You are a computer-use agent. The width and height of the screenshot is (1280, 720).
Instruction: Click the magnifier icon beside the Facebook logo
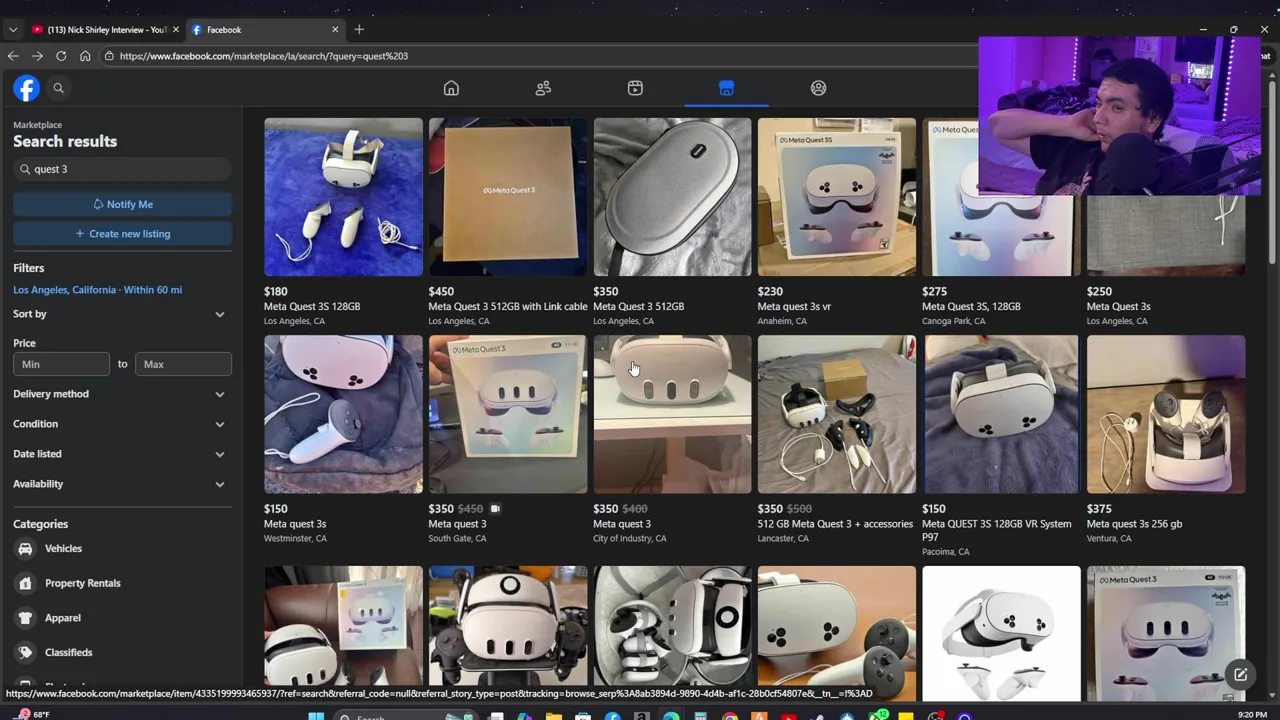(58, 88)
